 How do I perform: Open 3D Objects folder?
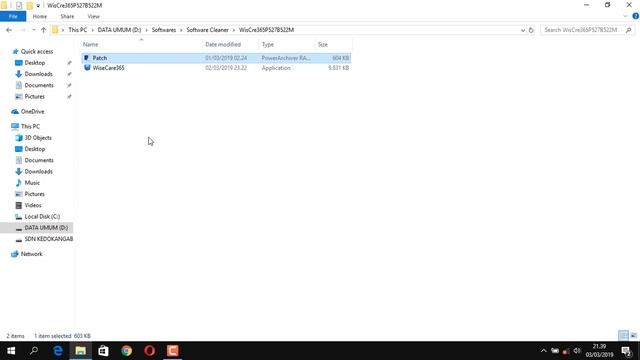38,138
